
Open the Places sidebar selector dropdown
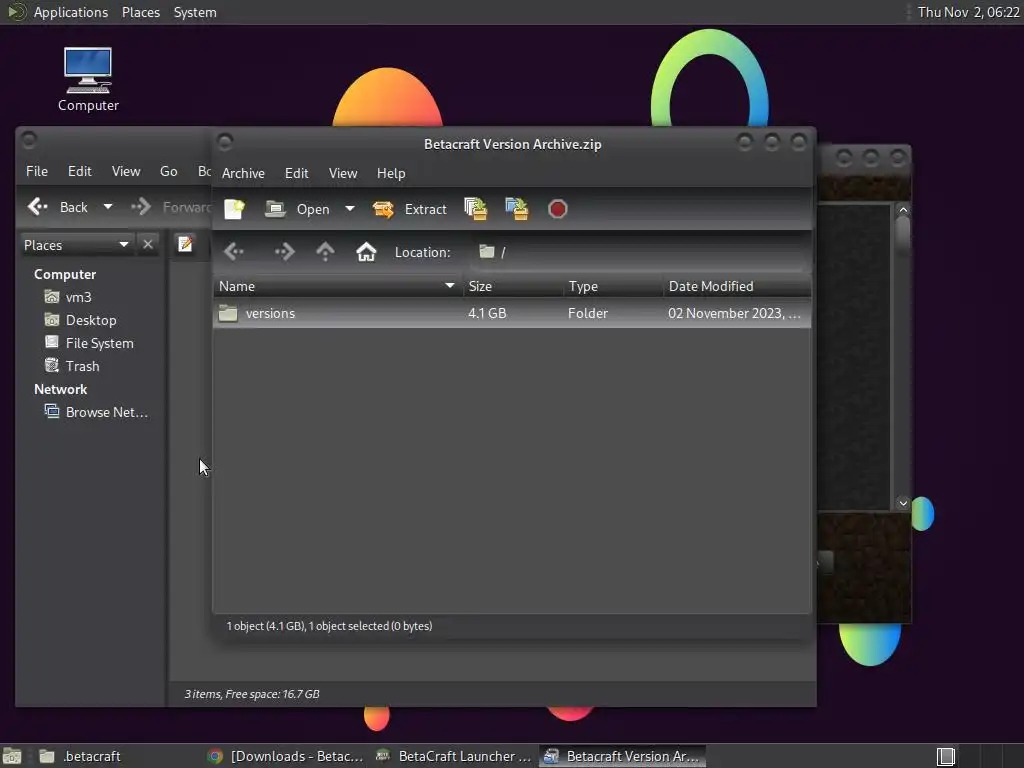tap(76, 245)
